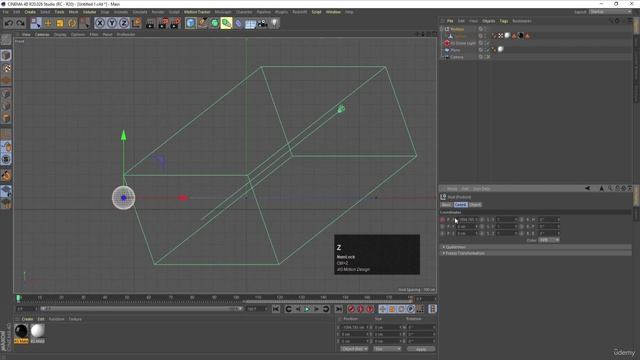Select the Plane object in Object Manager
This screenshot has height=360, width=640.
pyautogui.click(x=456, y=50)
